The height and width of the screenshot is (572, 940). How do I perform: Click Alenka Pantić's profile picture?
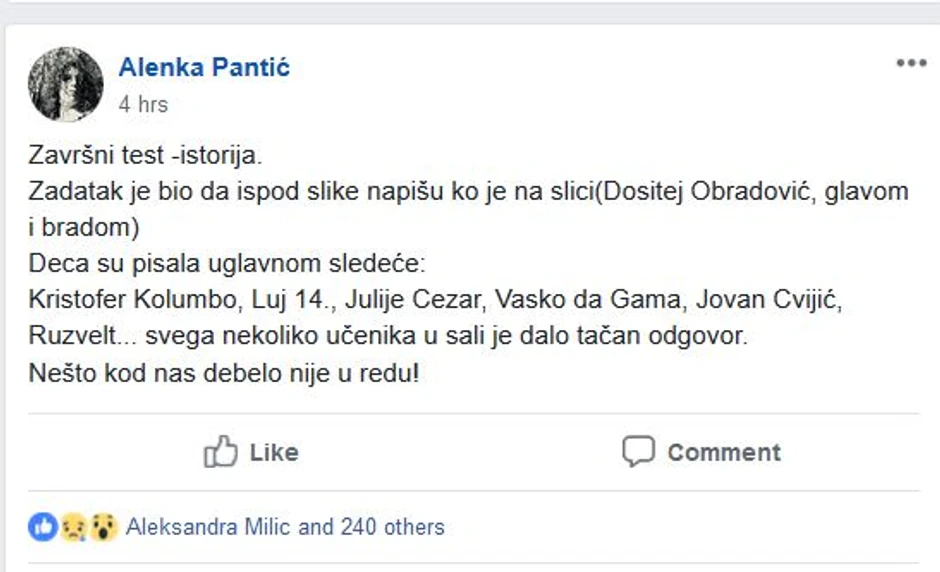click(x=66, y=85)
